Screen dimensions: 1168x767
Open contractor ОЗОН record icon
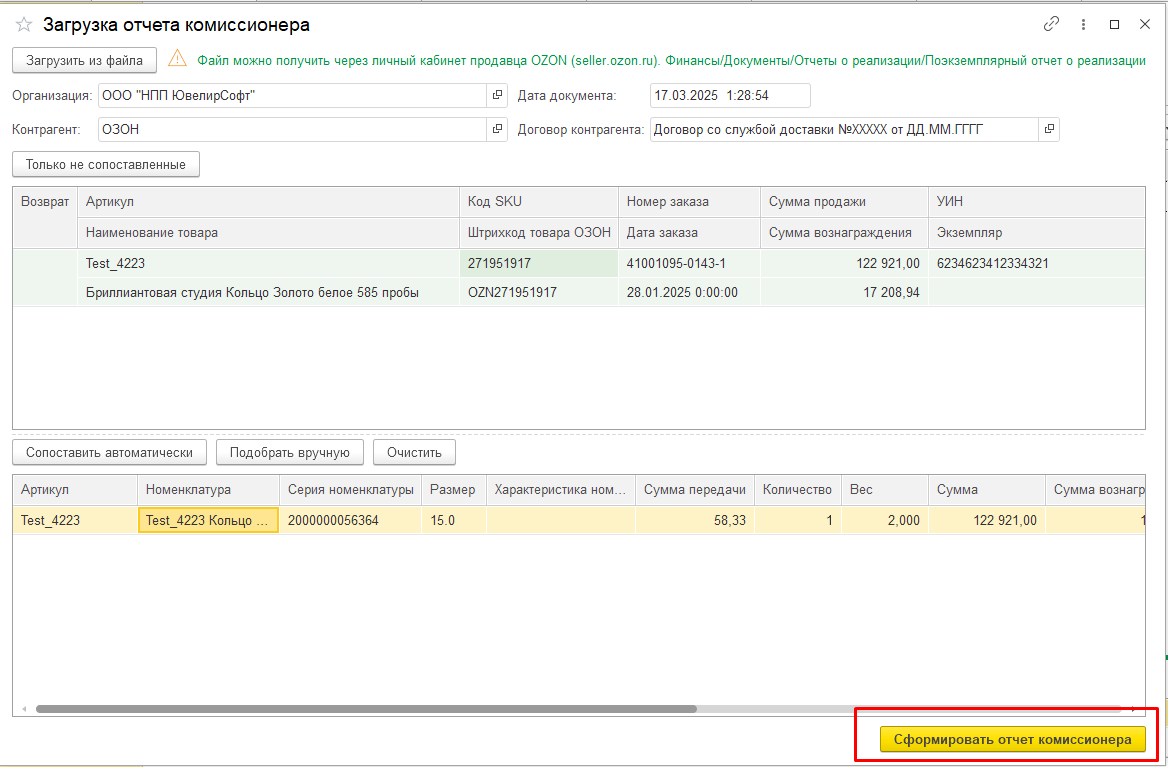point(497,129)
